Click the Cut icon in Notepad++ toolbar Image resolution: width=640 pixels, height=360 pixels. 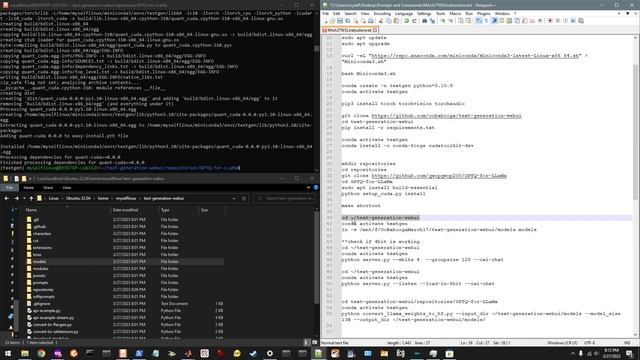tap(380, 20)
